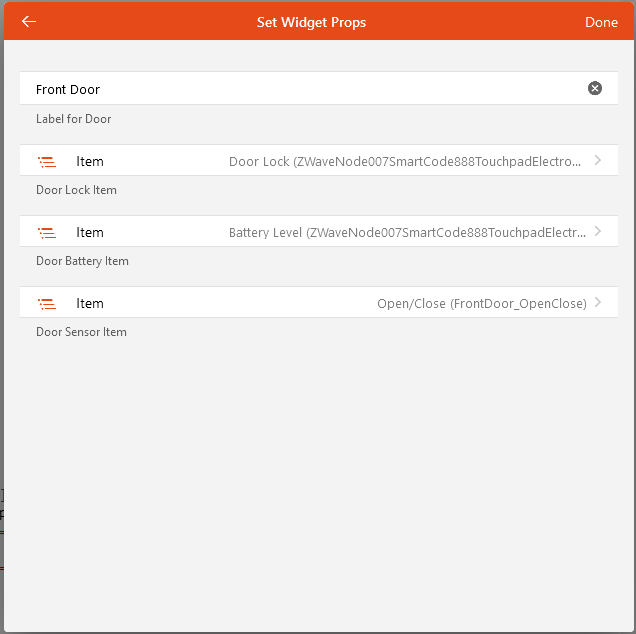636x634 pixels.
Task: Select the Open/Close FrontDoor_OpenClose value
Action: point(481,303)
